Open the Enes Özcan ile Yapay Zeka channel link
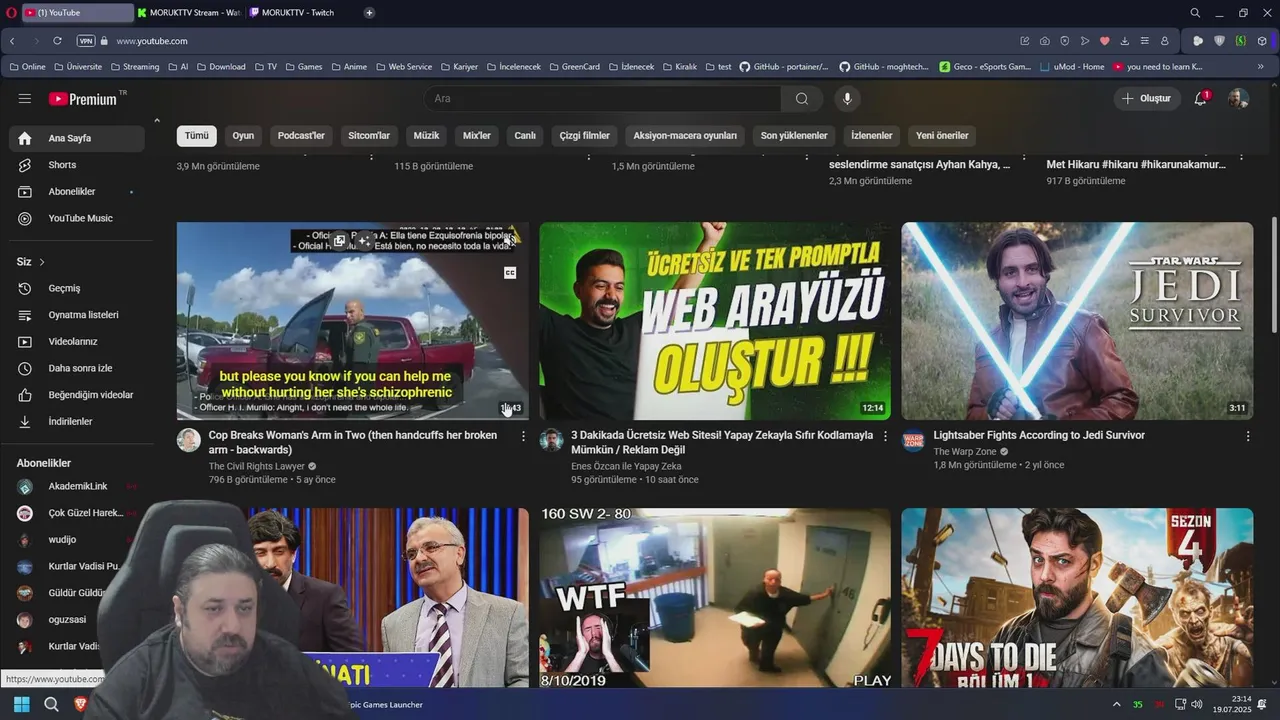This screenshot has height=720, width=1280. tap(626, 466)
